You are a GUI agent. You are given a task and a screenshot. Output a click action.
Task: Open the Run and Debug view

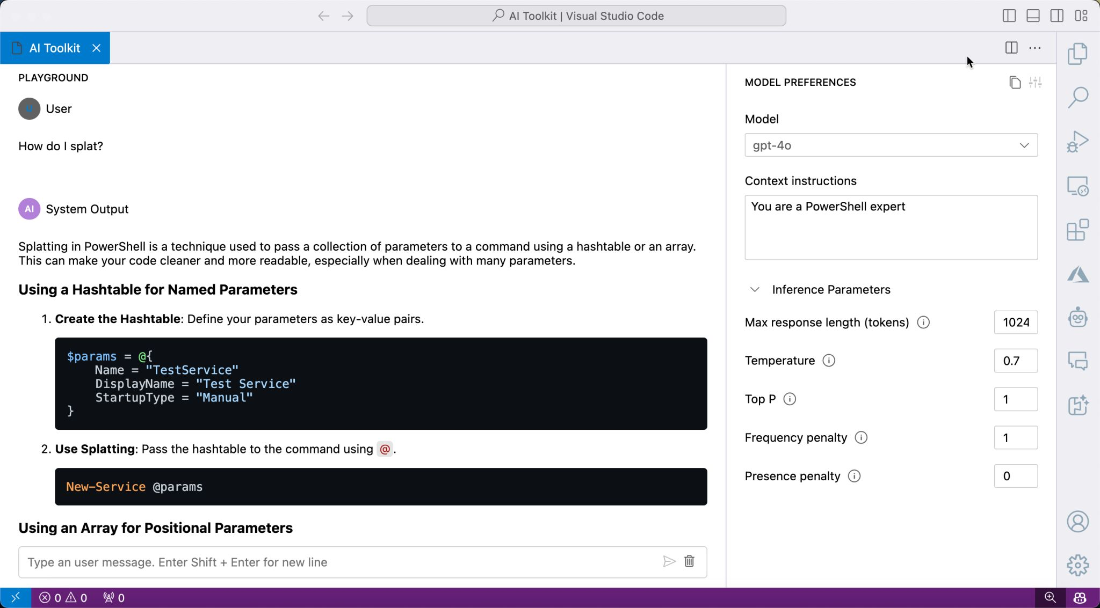pos(1078,142)
